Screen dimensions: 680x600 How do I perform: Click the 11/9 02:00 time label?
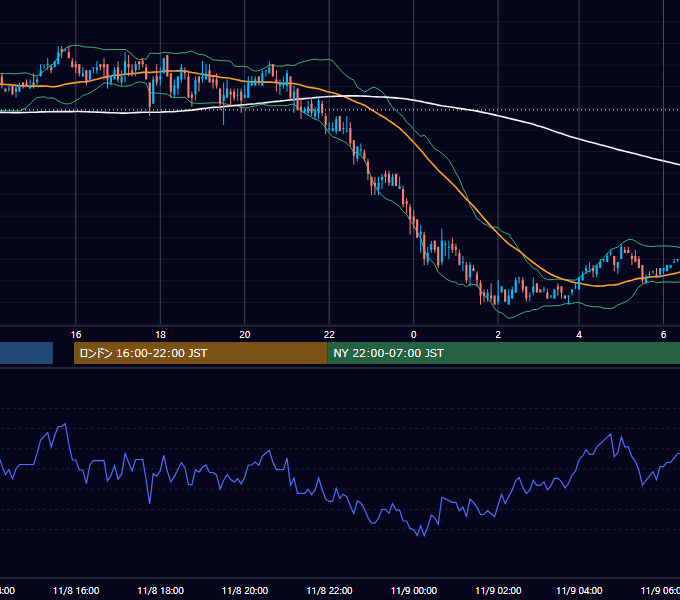[498, 590]
